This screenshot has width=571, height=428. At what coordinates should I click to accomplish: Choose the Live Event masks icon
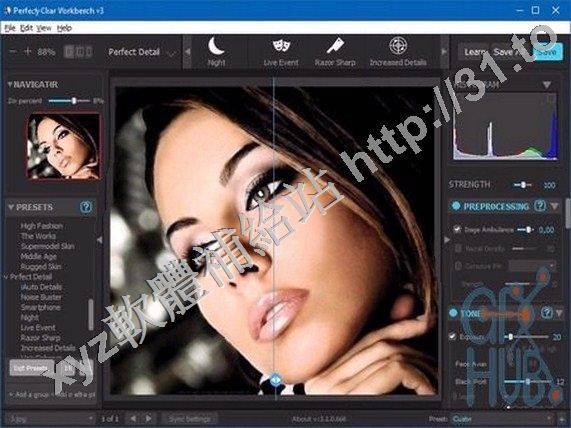(281, 46)
